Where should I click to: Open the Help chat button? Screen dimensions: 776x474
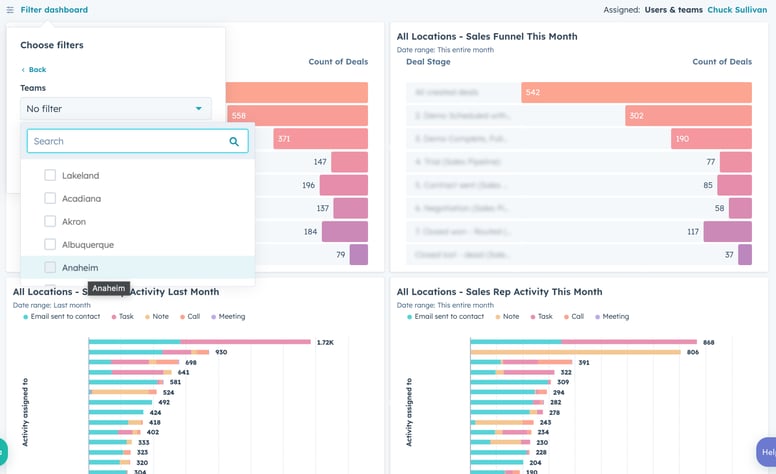766,452
